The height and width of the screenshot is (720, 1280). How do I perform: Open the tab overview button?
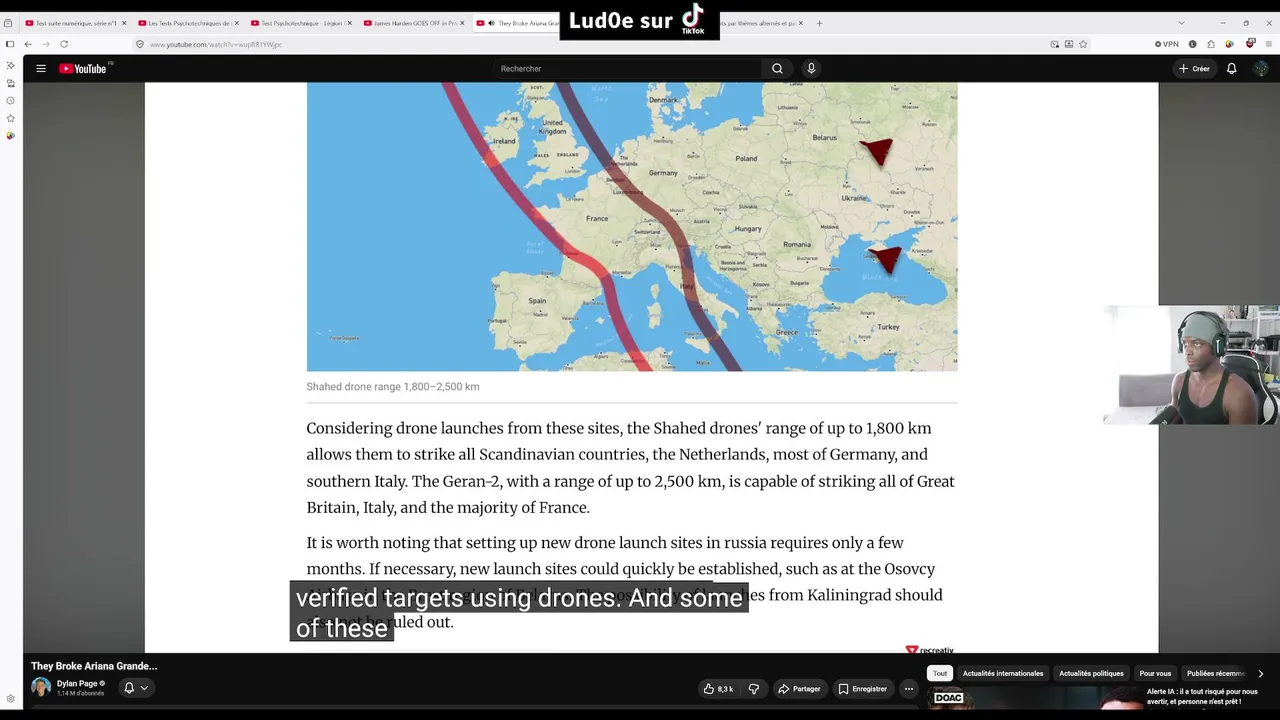pyautogui.click(x=8, y=23)
